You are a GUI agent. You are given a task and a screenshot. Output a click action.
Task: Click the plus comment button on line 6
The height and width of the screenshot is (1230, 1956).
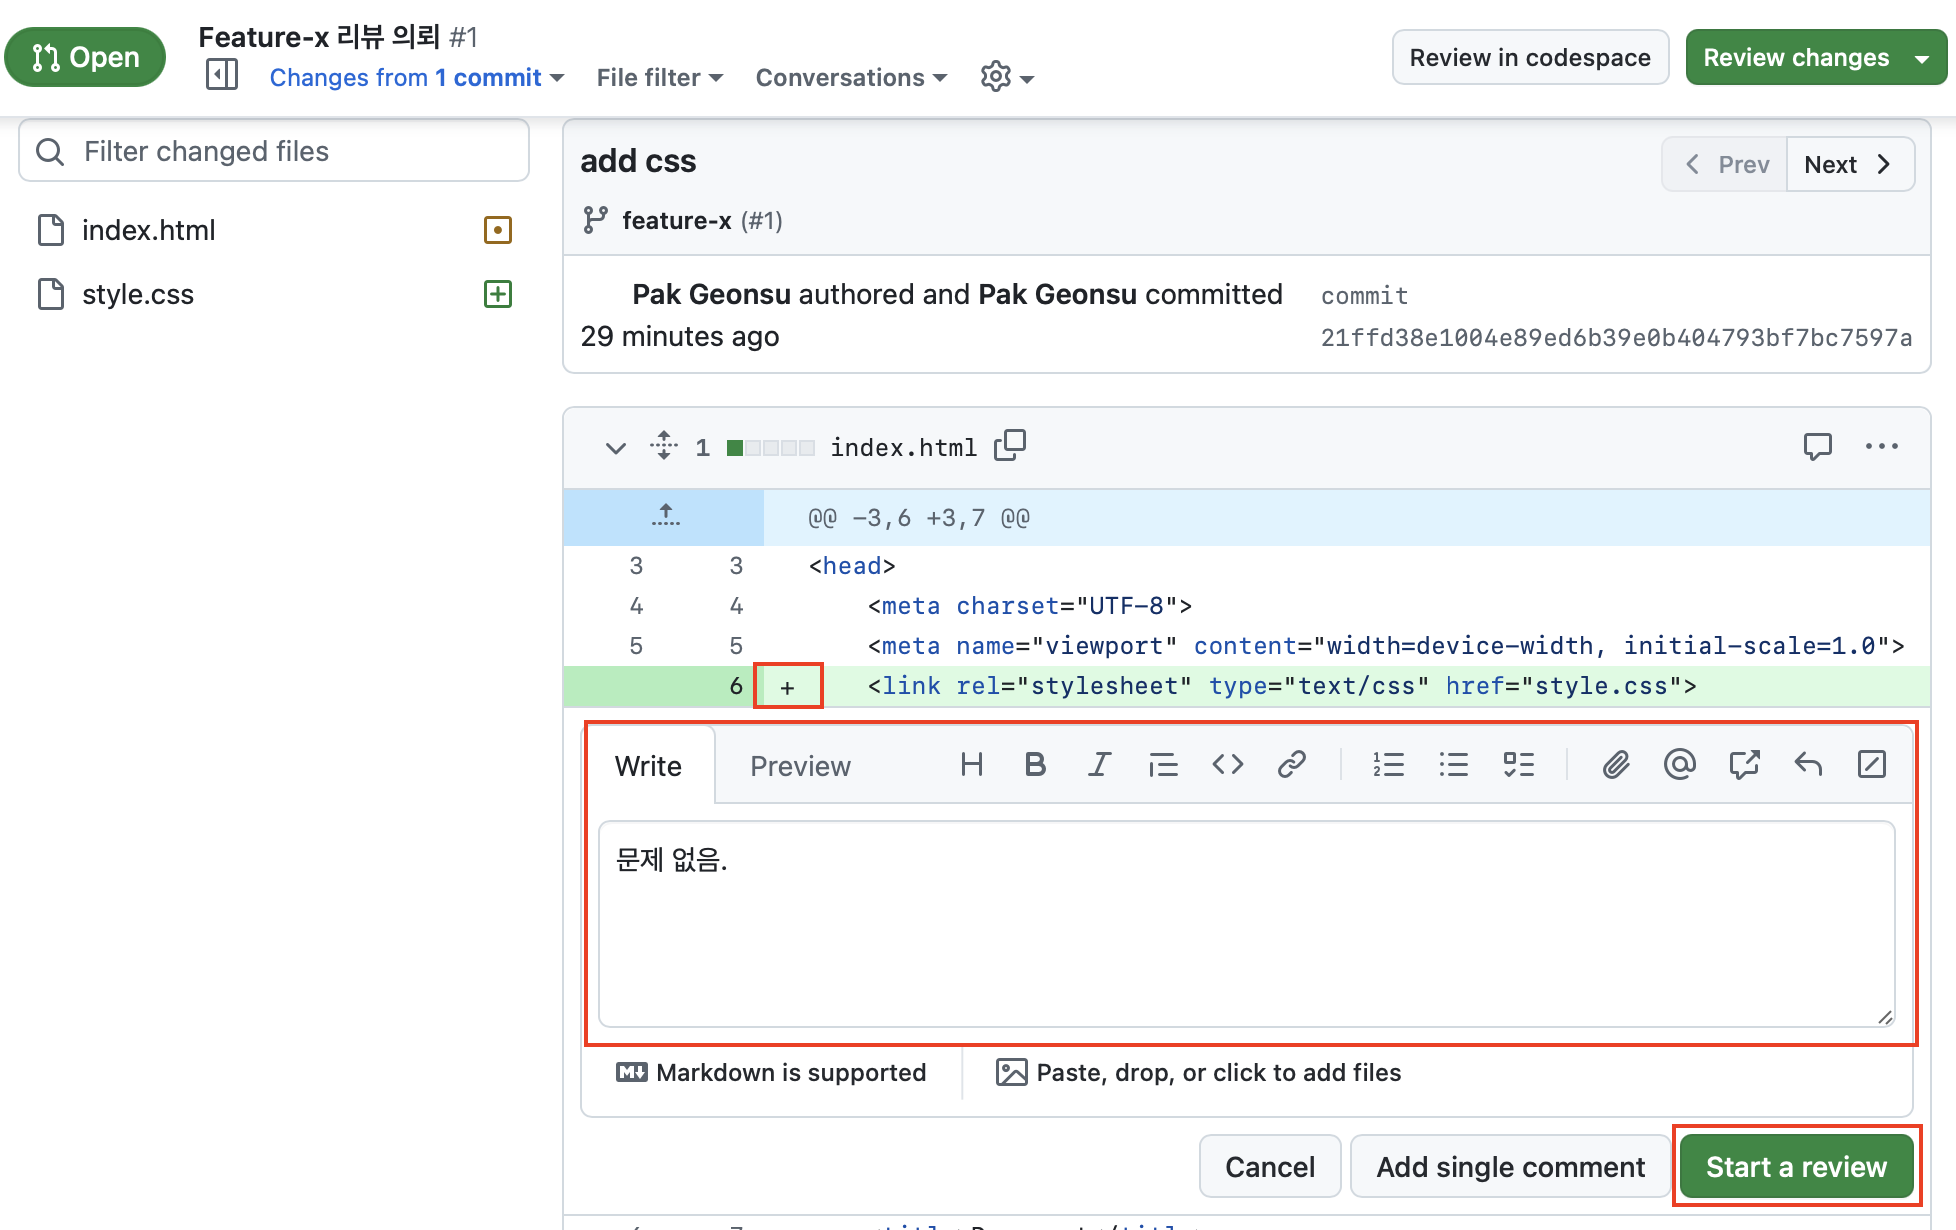[788, 687]
